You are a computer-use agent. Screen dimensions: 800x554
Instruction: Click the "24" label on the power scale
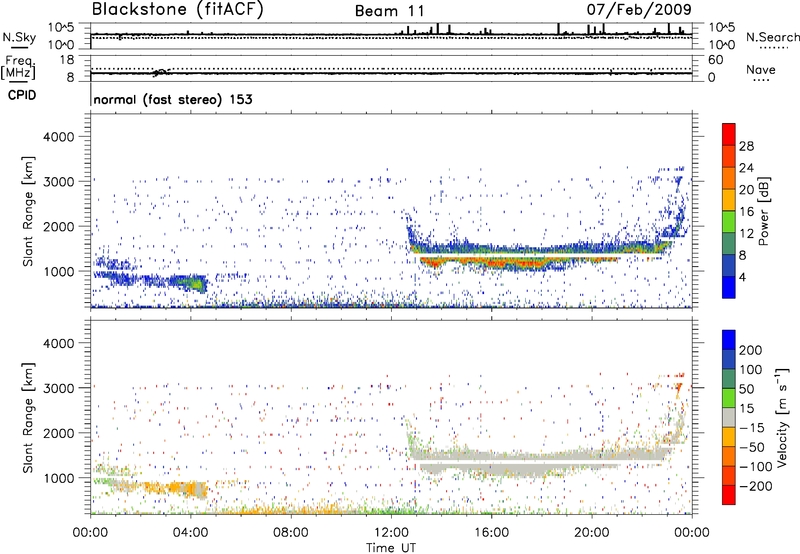(746, 168)
